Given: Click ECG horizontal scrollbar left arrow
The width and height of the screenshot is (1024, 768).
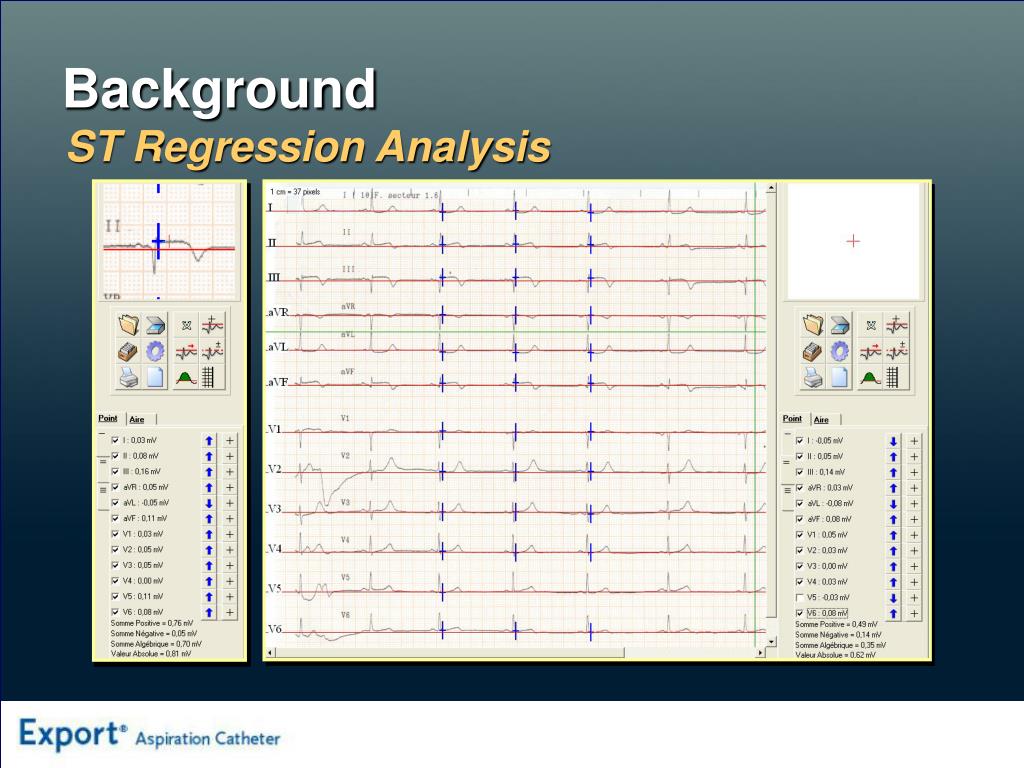Looking at the screenshot, I should point(271,652).
